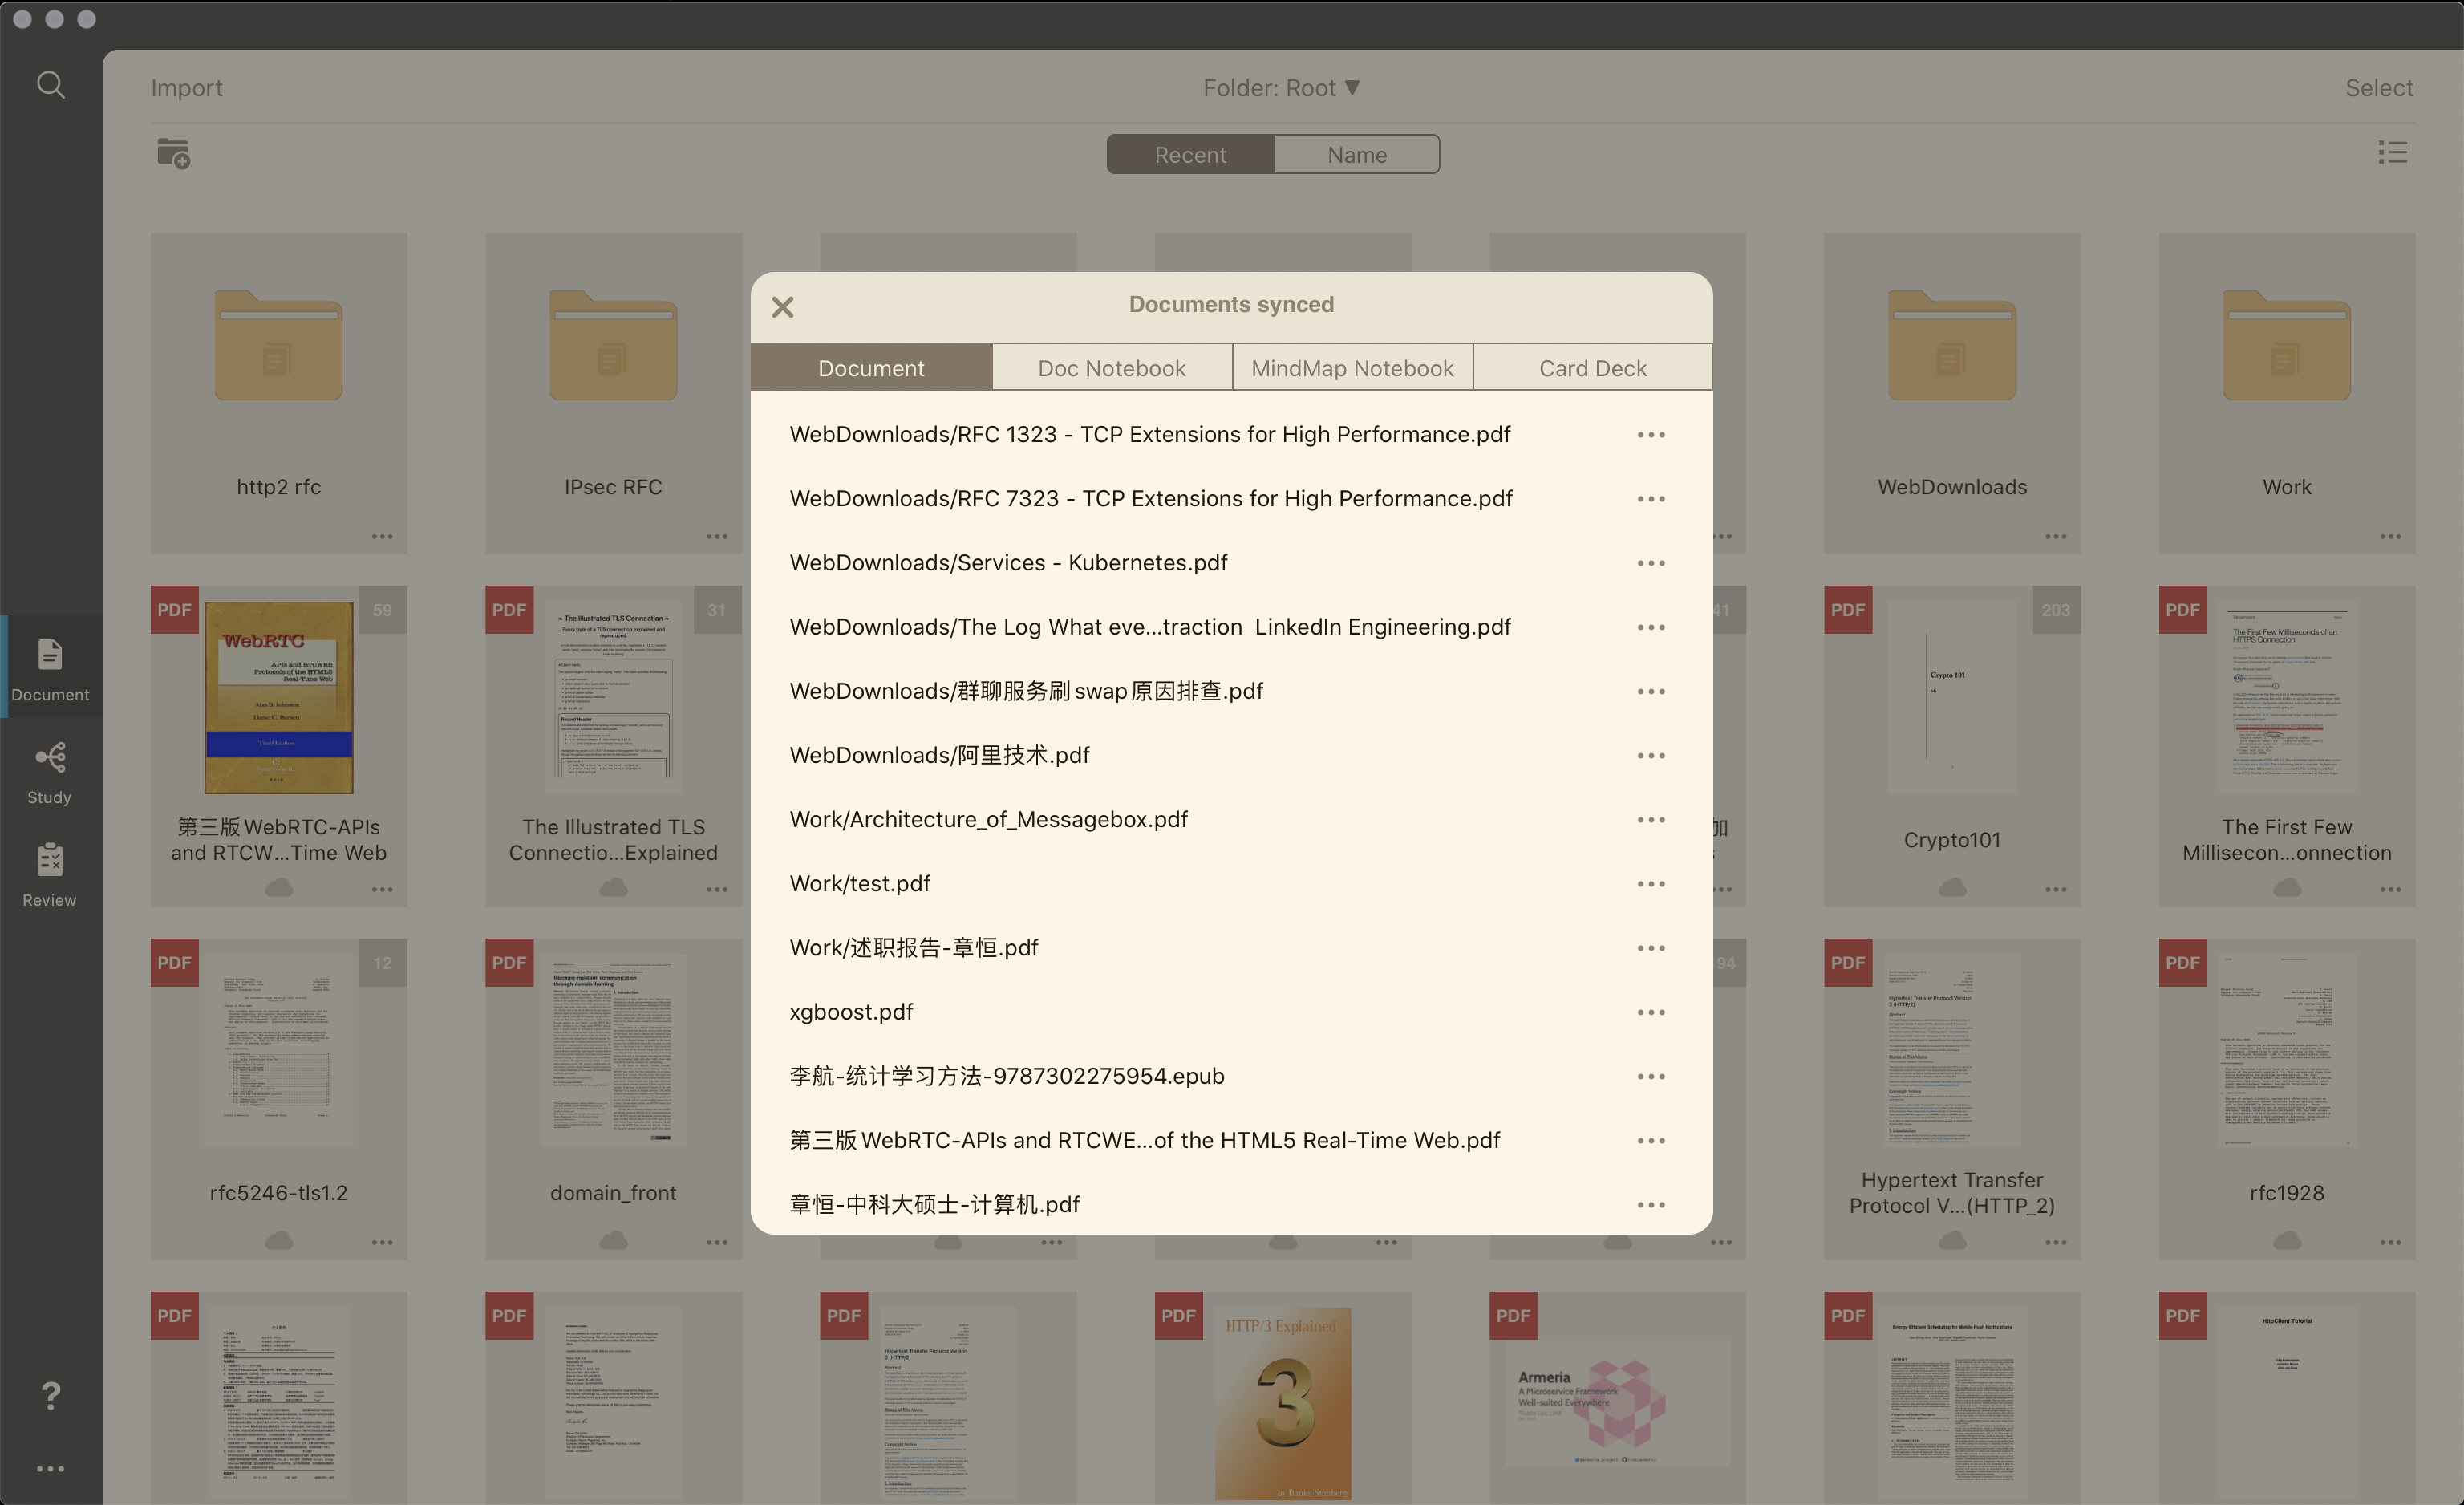
Task: Open options menu of http2 rfc folder
Action: pyautogui.click(x=382, y=537)
